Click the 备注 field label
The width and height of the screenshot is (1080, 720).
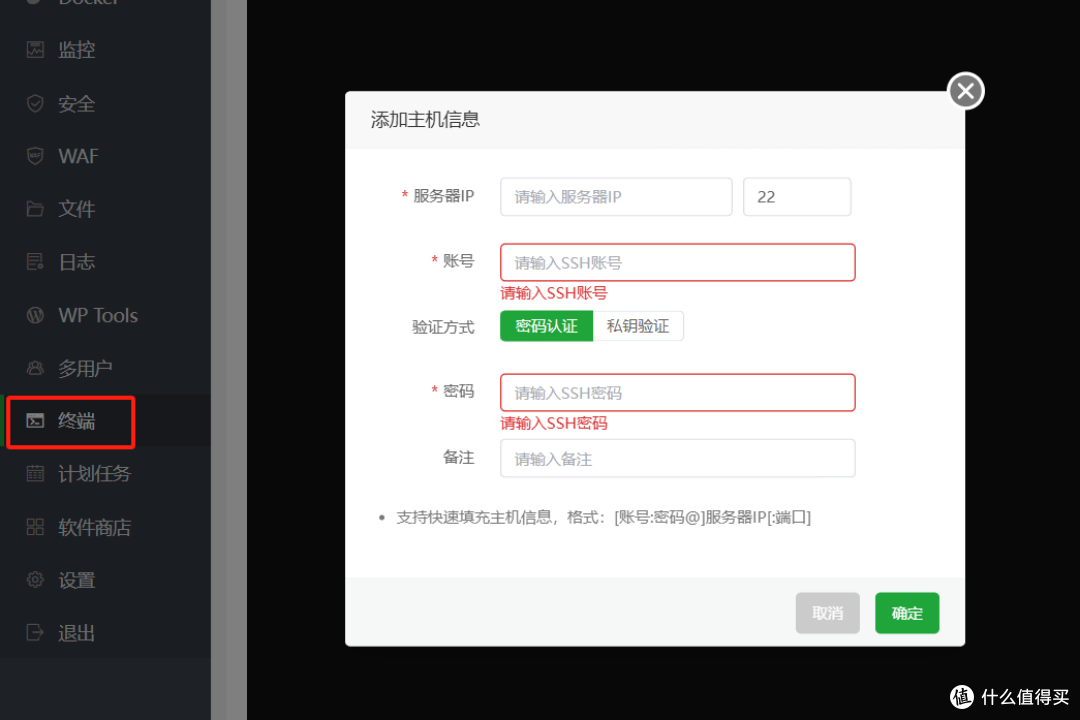tap(459, 457)
